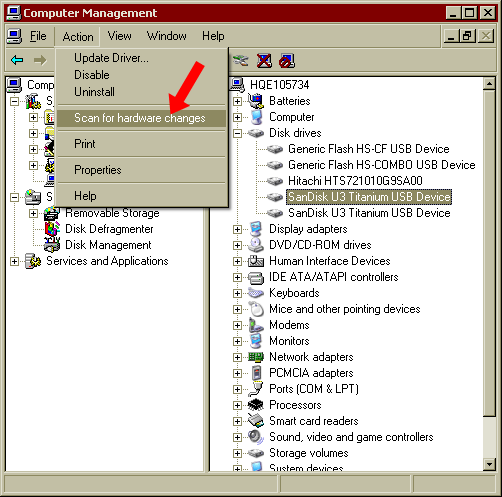Click the Disable device toolbar icon
The height and width of the screenshot is (497, 502).
287,61
